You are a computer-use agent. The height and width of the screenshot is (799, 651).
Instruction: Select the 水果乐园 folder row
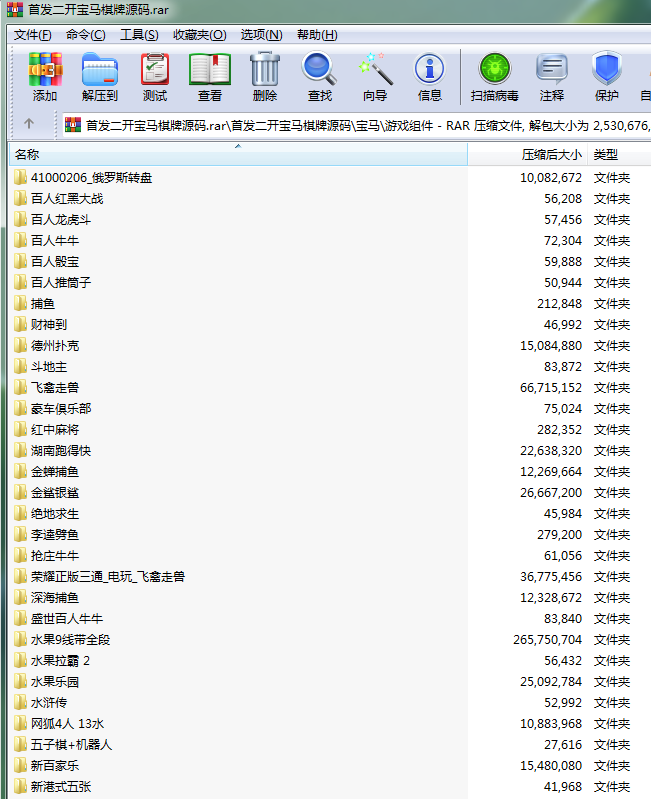pos(330,682)
